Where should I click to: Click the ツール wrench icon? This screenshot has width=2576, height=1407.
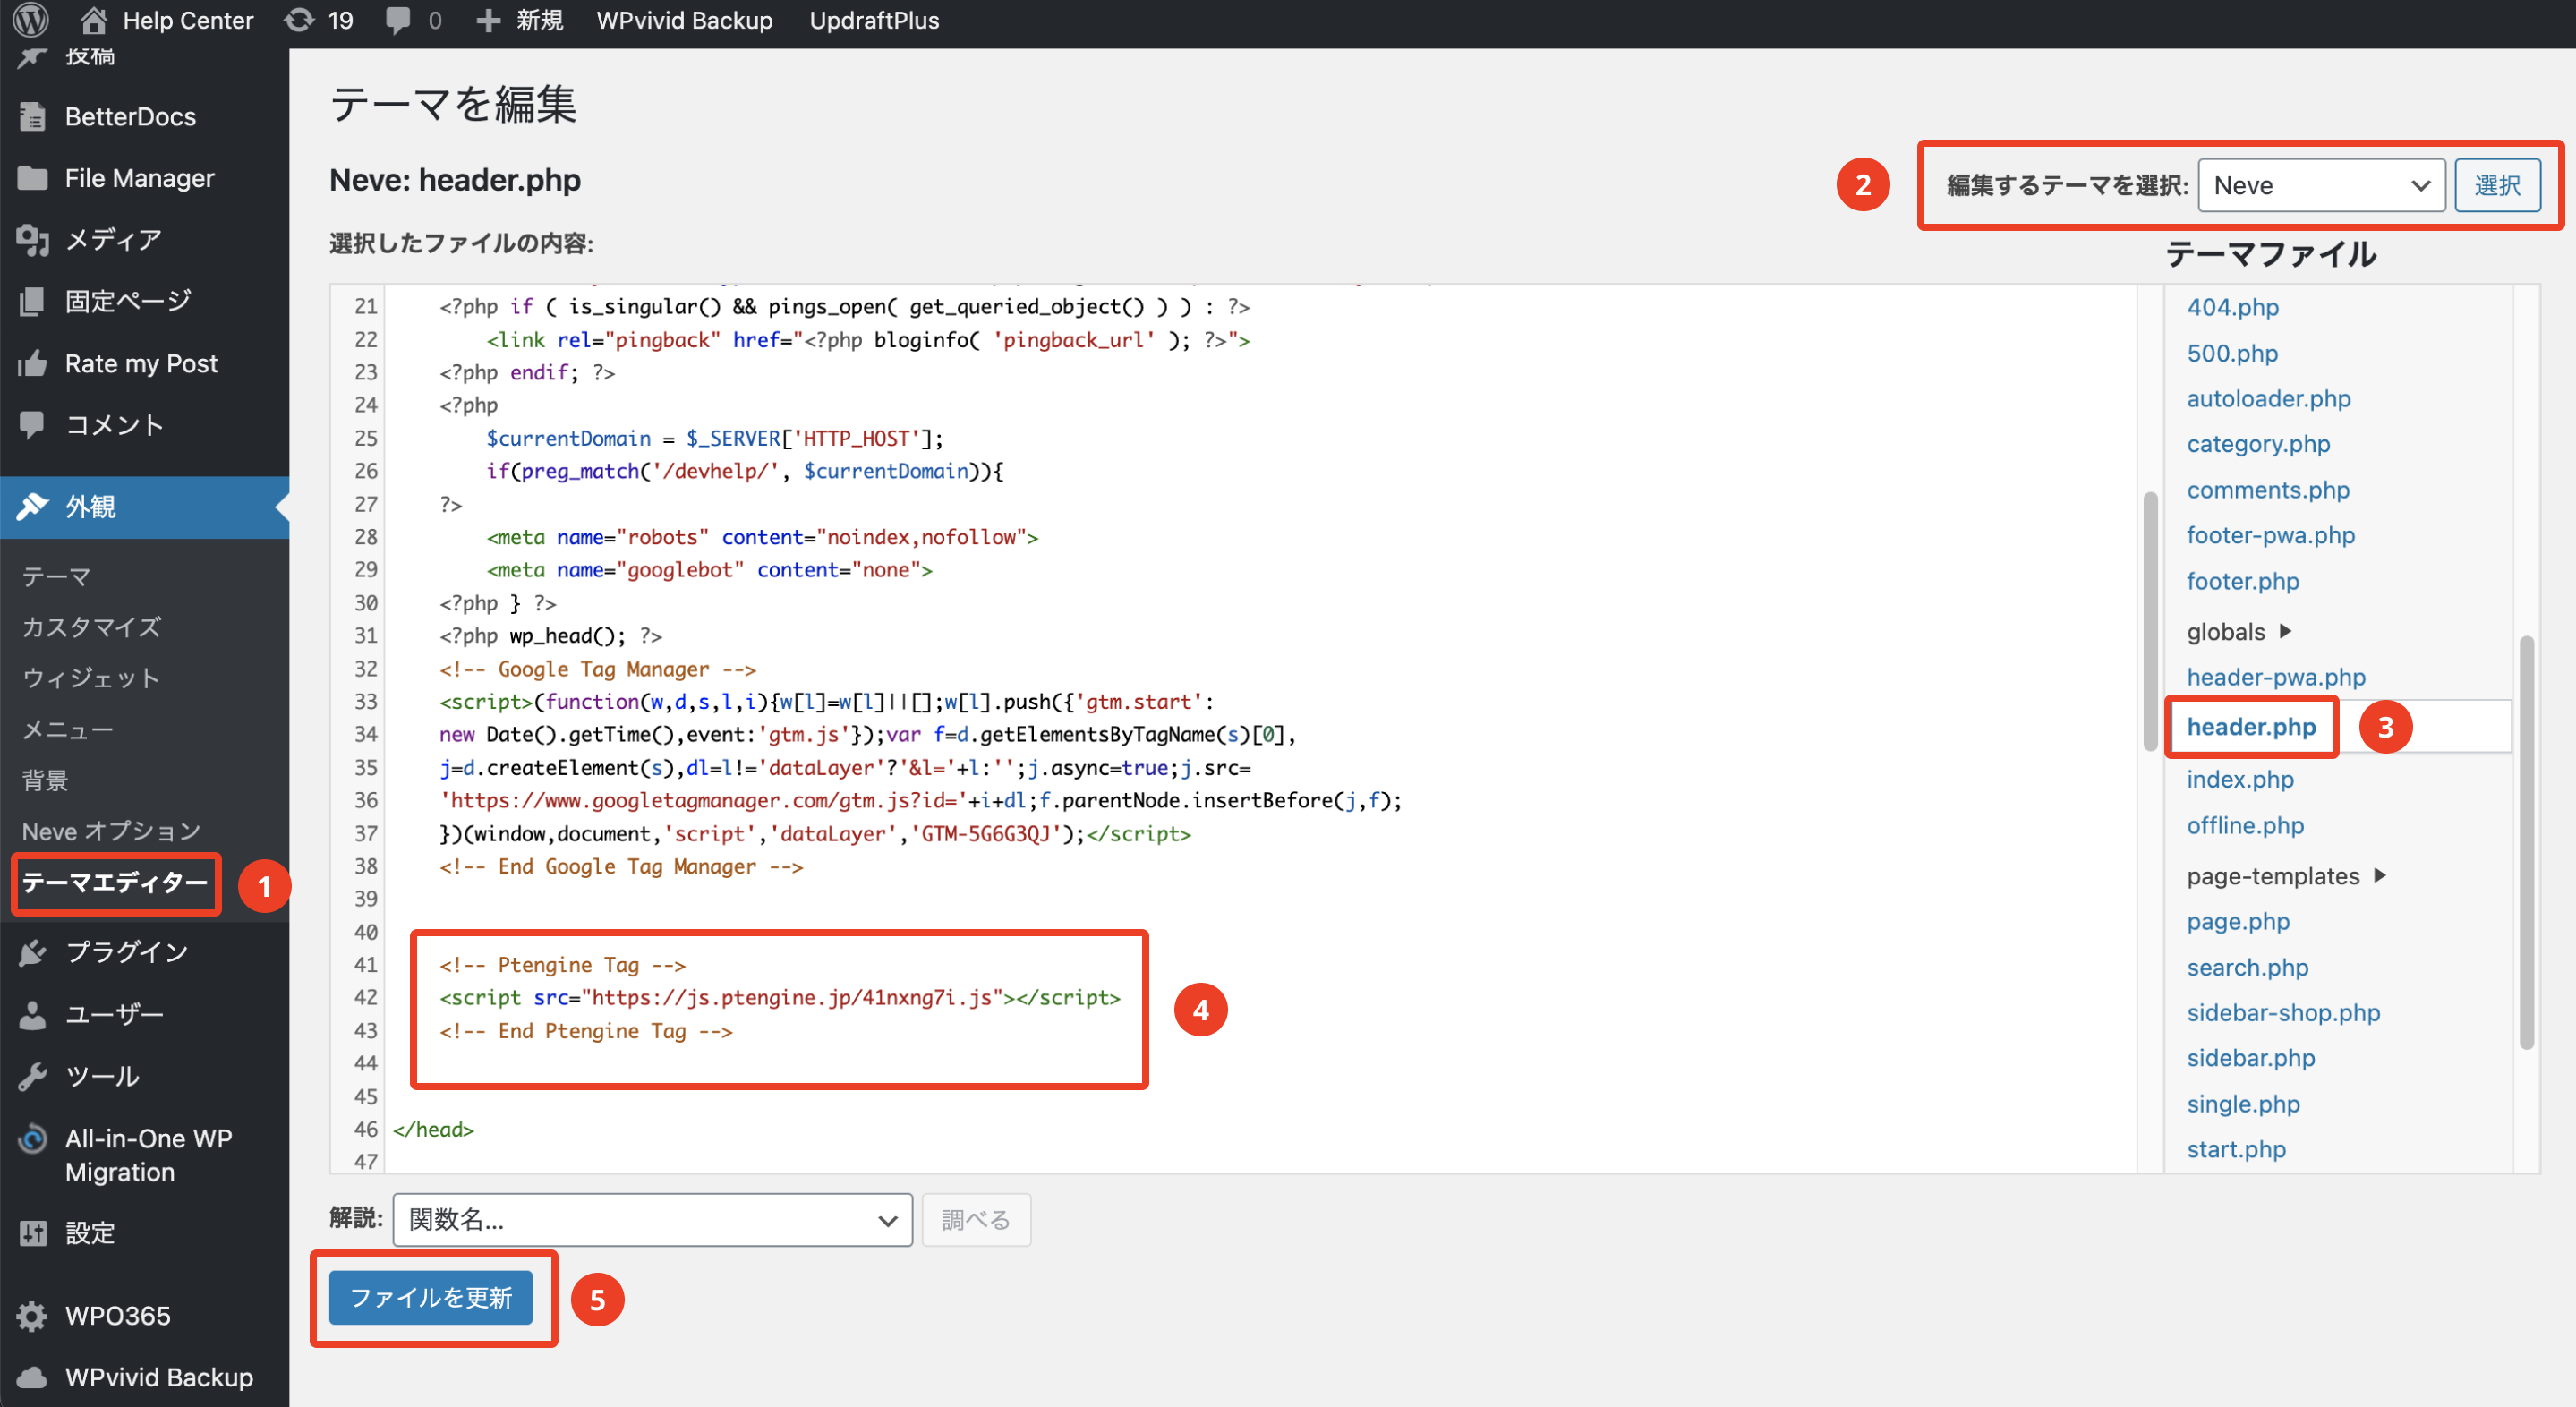[x=32, y=1076]
